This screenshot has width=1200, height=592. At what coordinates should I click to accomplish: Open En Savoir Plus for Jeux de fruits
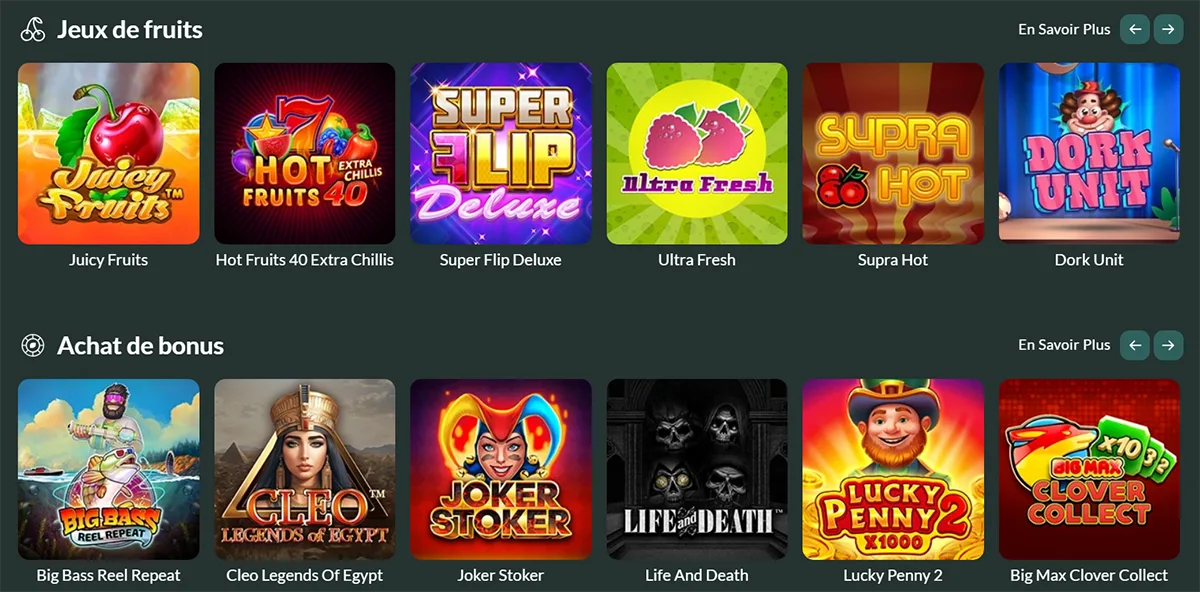point(1064,29)
